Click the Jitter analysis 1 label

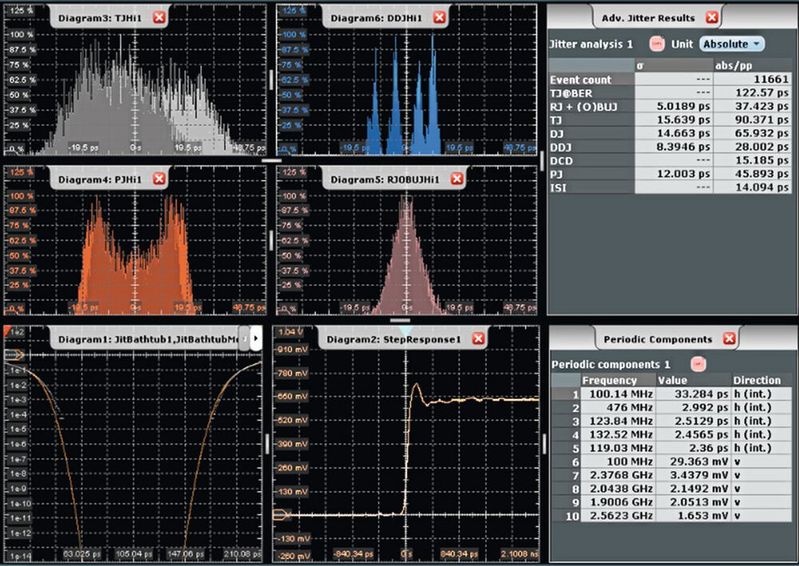pyautogui.click(x=591, y=44)
